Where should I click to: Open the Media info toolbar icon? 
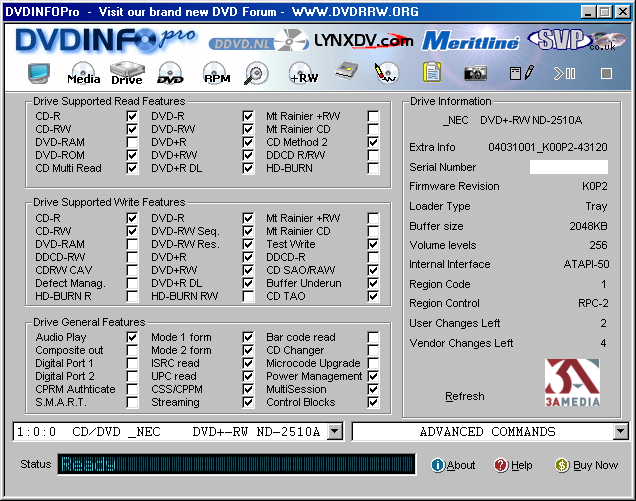84,73
